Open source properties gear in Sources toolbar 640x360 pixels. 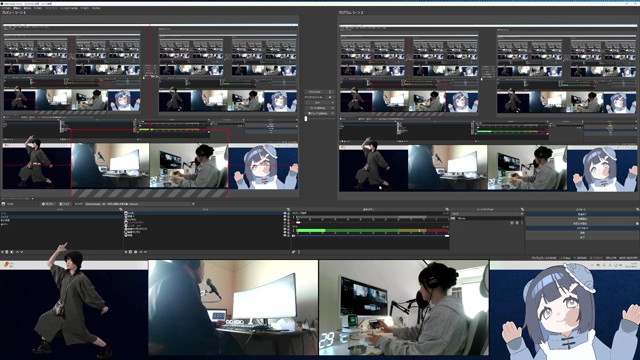pos(136,252)
